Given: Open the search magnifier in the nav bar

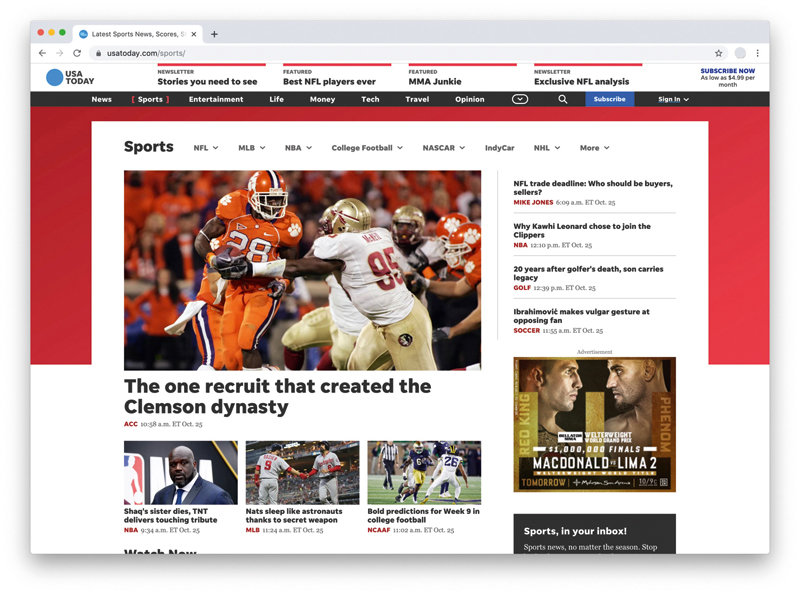Looking at the screenshot, I should (x=562, y=99).
